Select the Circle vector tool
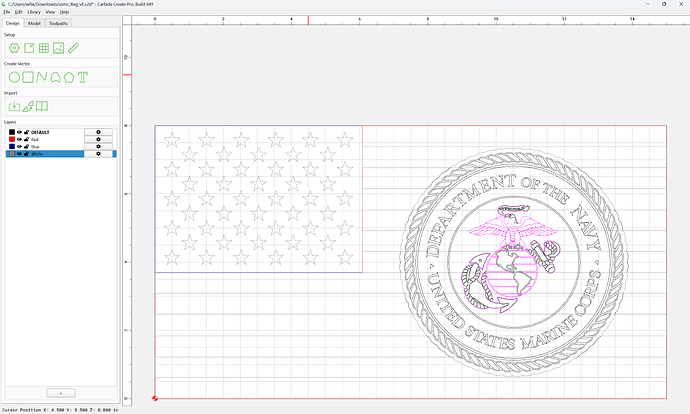 coord(15,77)
